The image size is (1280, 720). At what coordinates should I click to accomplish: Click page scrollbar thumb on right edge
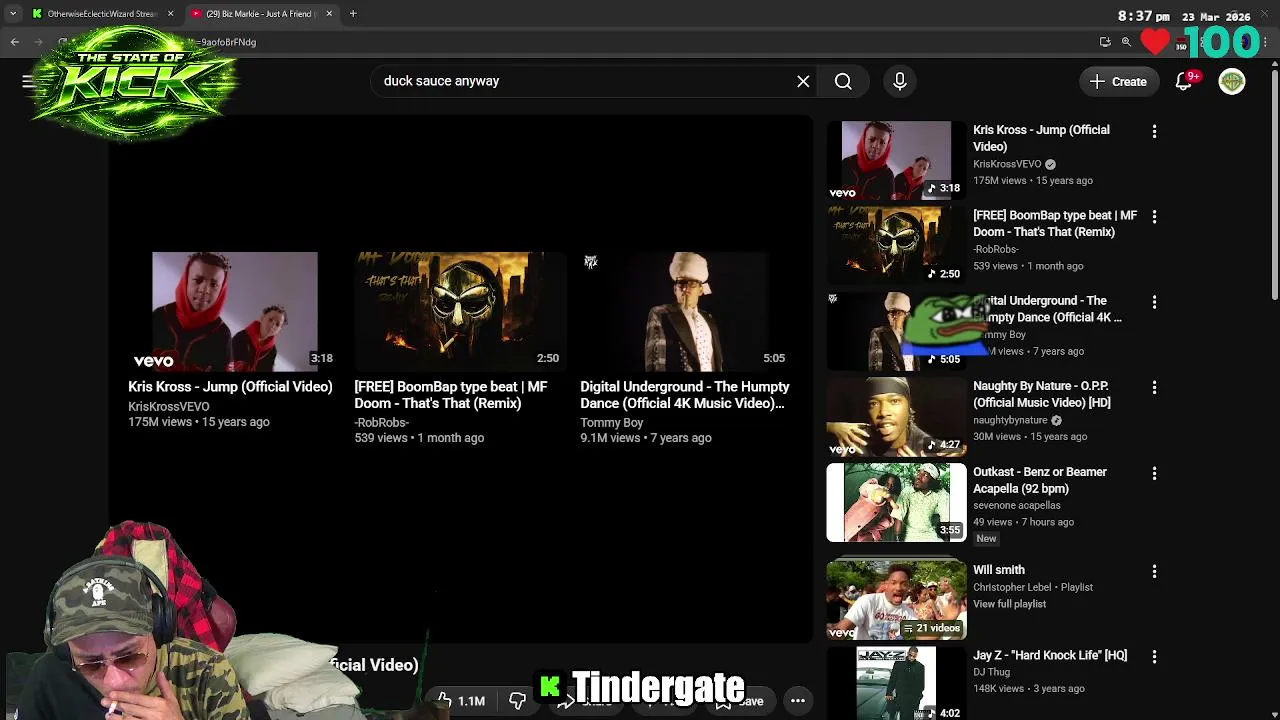tap(1274, 185)
